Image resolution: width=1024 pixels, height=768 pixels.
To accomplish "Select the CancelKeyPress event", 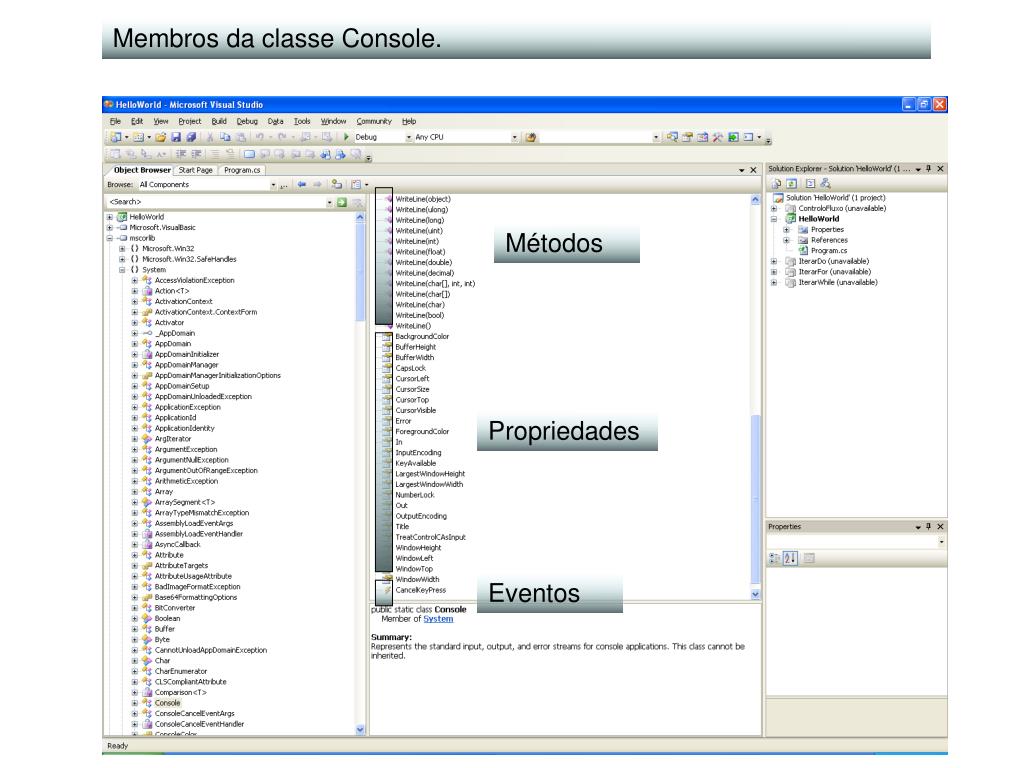I will [421, 590].
